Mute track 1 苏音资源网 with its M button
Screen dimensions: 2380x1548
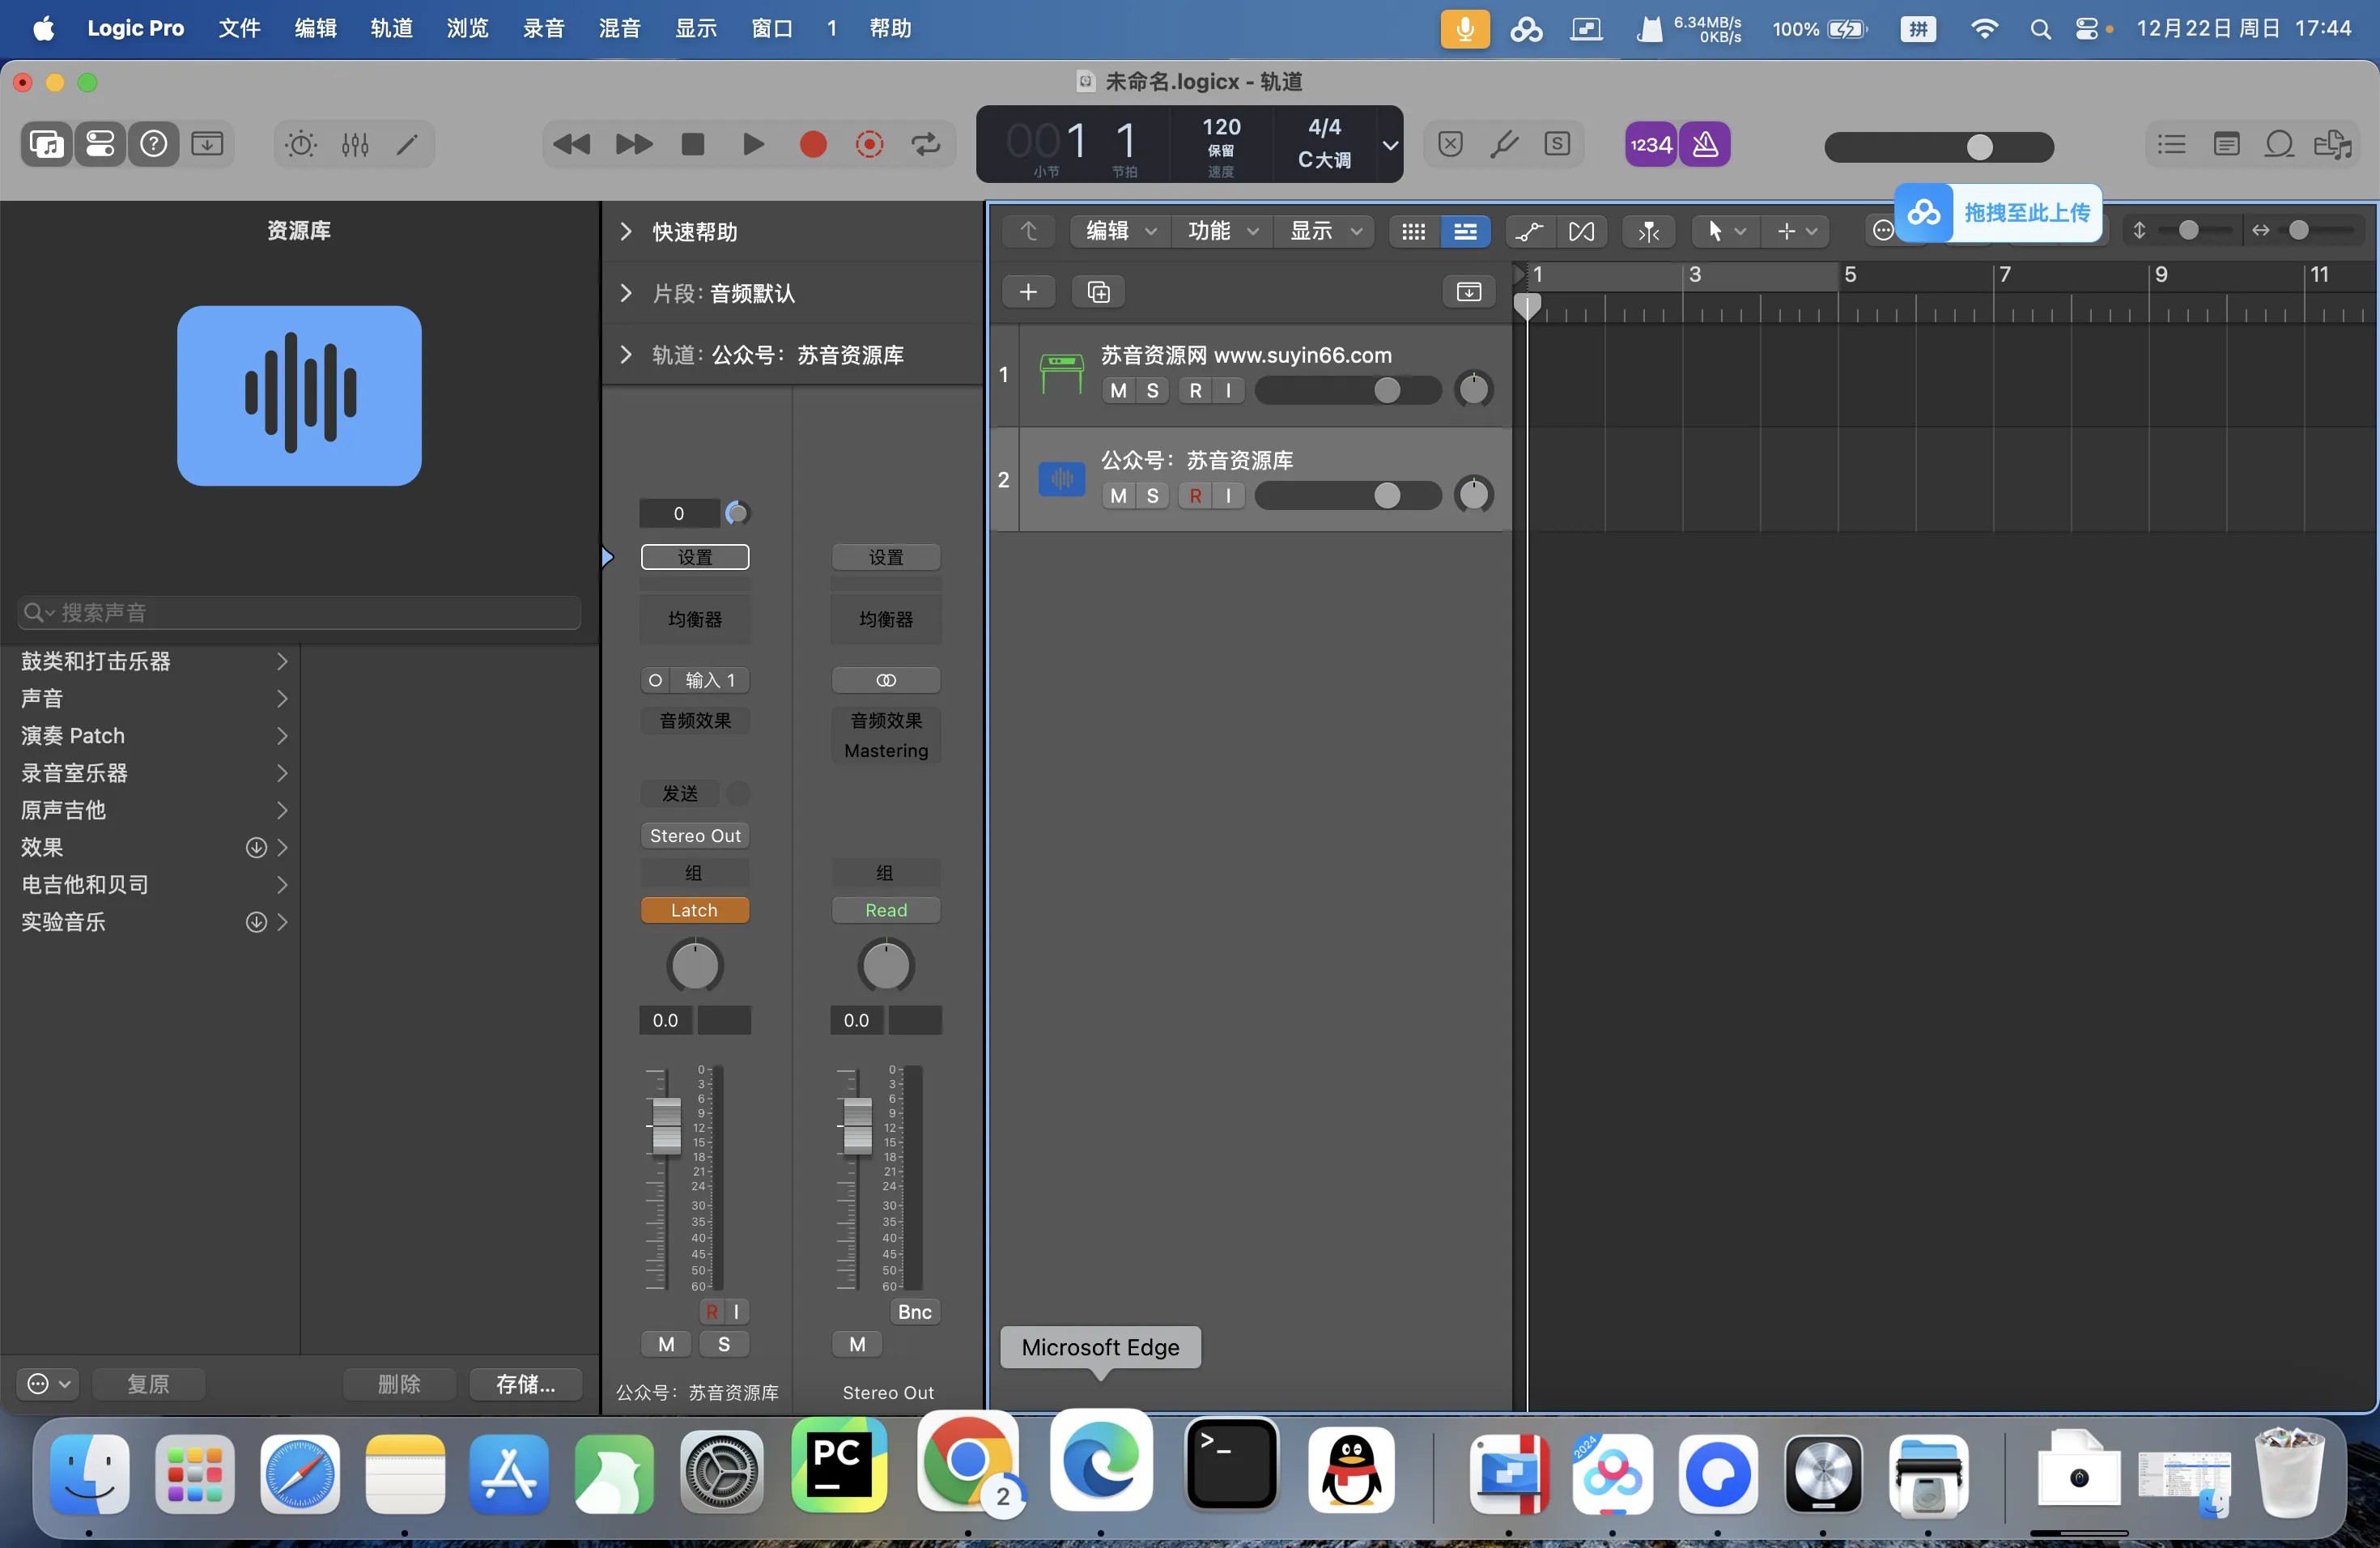(1119, 390)
